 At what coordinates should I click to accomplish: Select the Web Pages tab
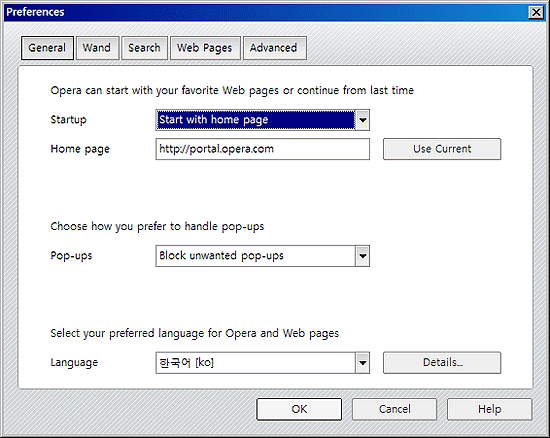[x=205, y=48]
